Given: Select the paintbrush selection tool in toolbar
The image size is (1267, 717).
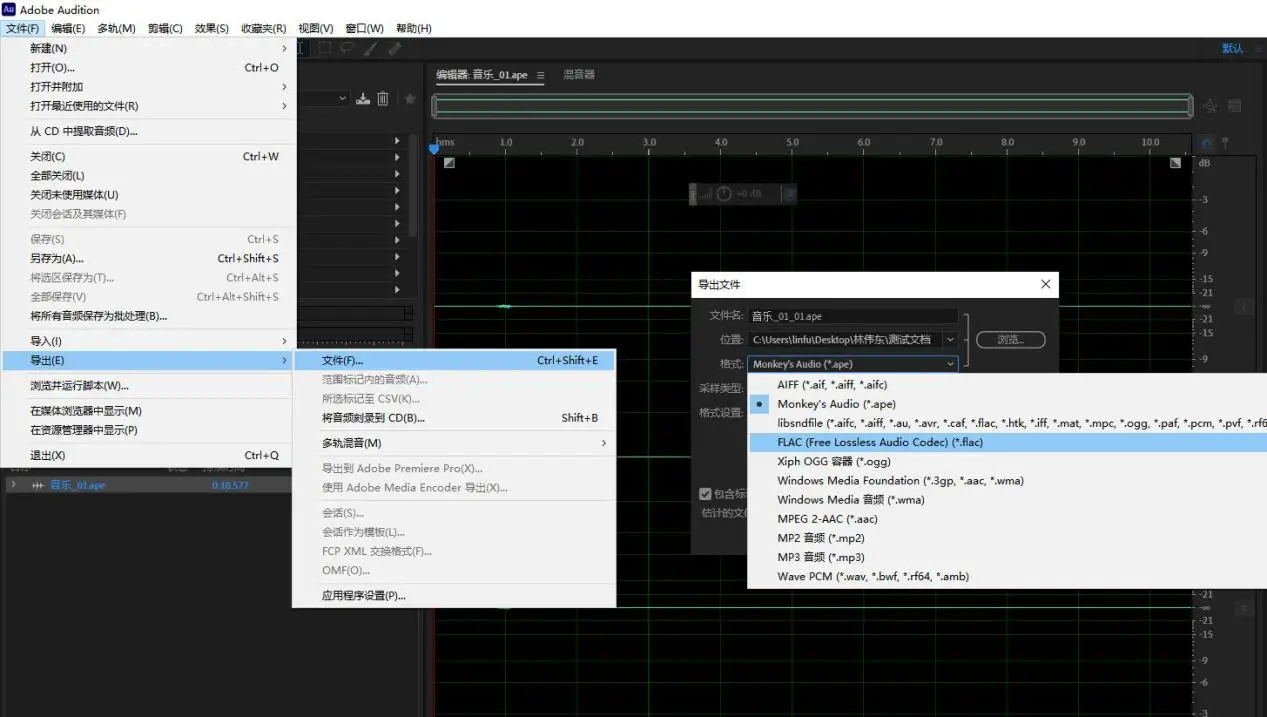Looking at the screenshot, I should [371, 47].
